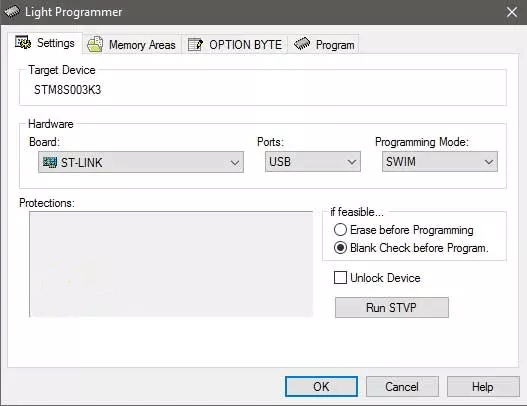Switch to the Memory Areas tab
The height and width of the screenshot is (406, 527).
coord(132,44)
